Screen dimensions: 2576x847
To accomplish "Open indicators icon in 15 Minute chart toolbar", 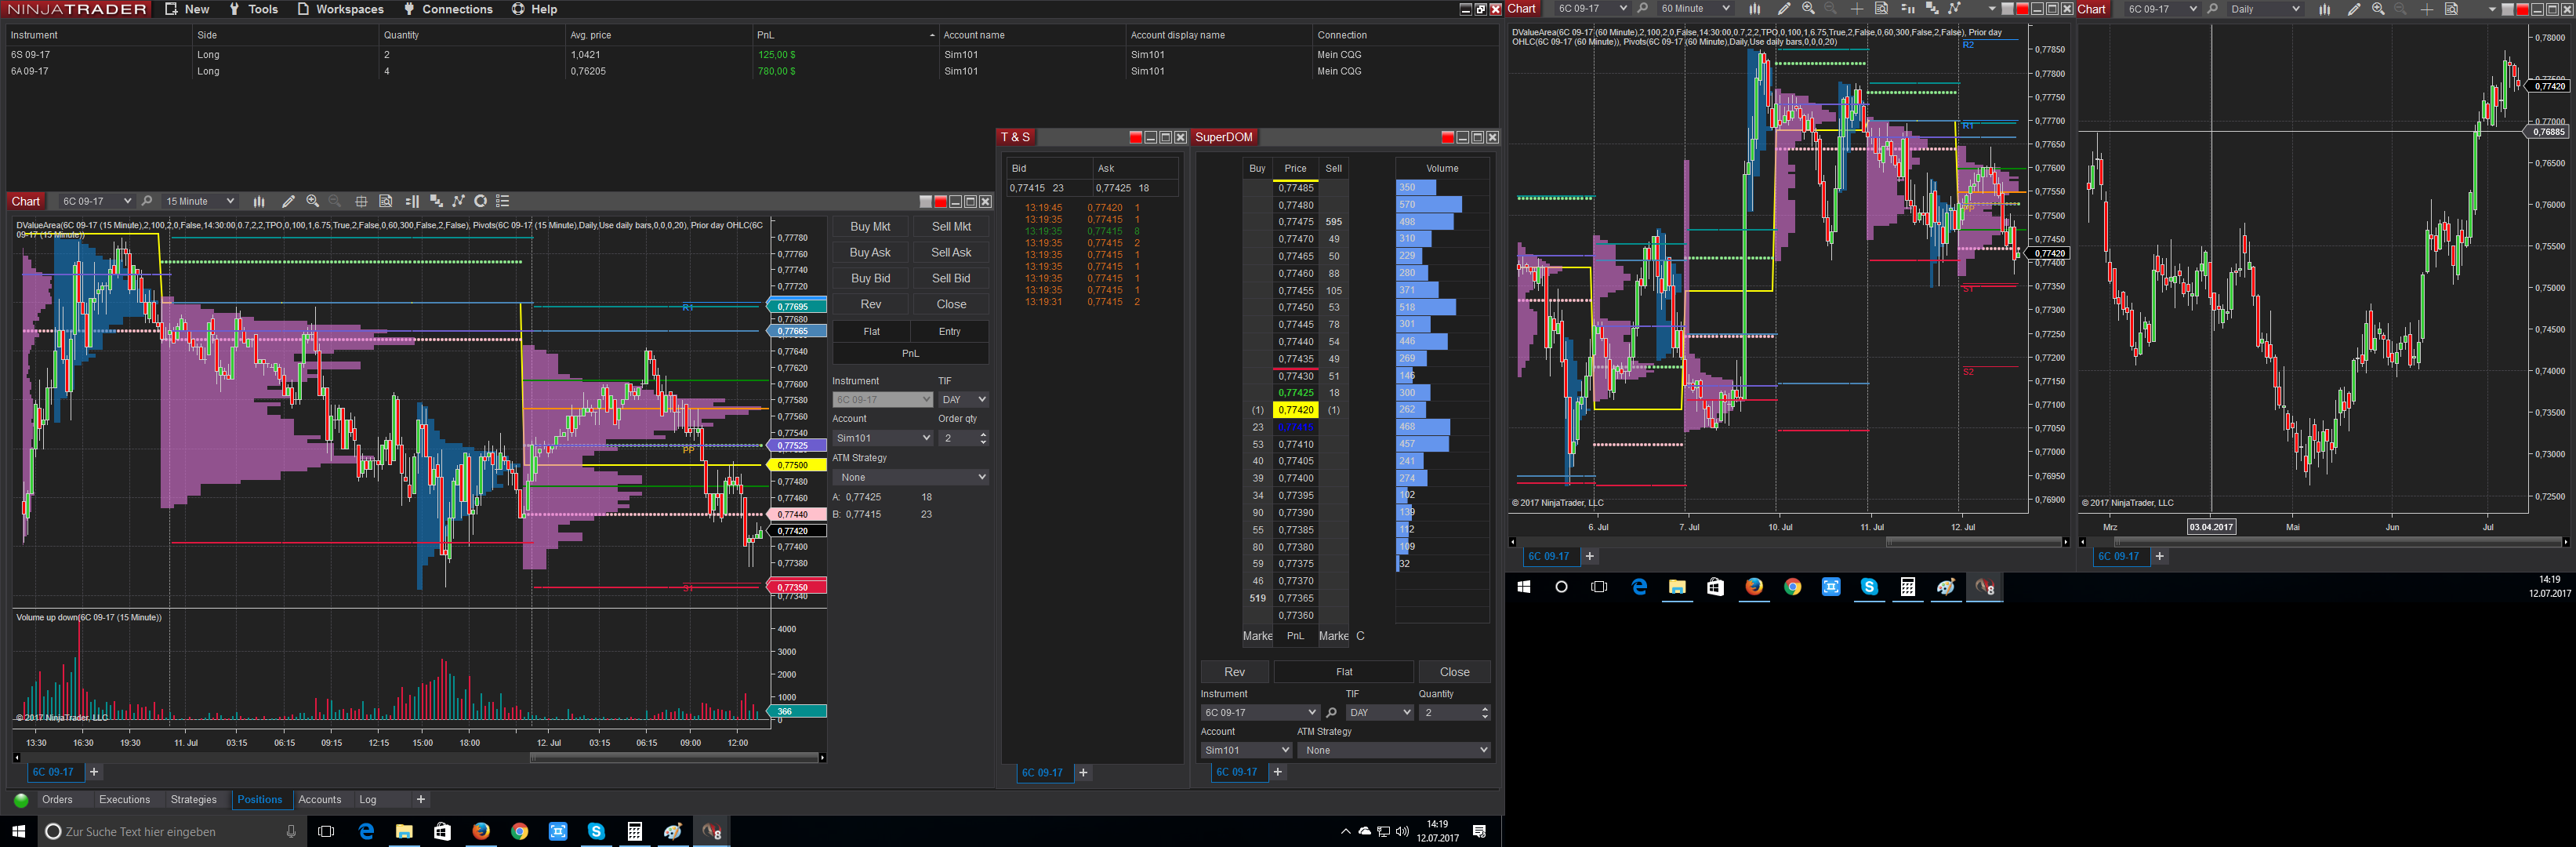I will pos(436,202).
